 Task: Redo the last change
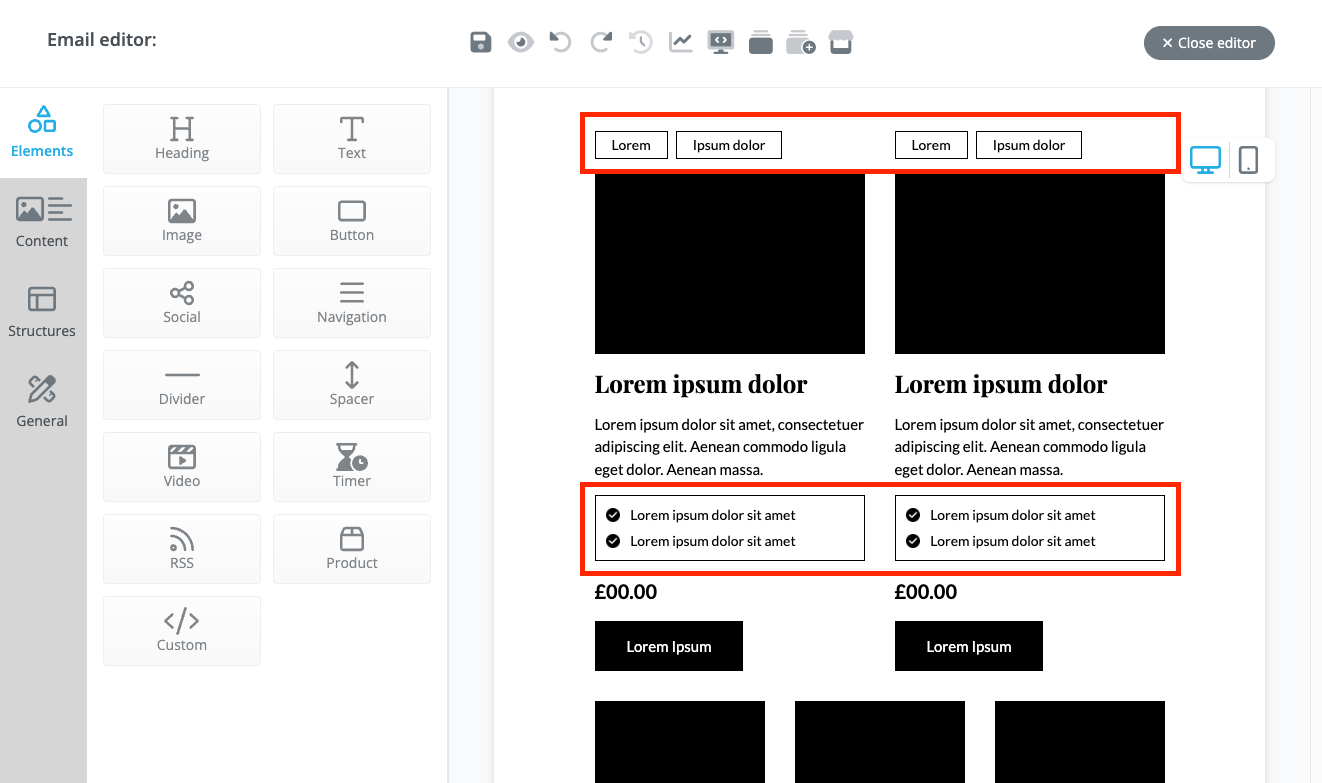tap(600, 42)
